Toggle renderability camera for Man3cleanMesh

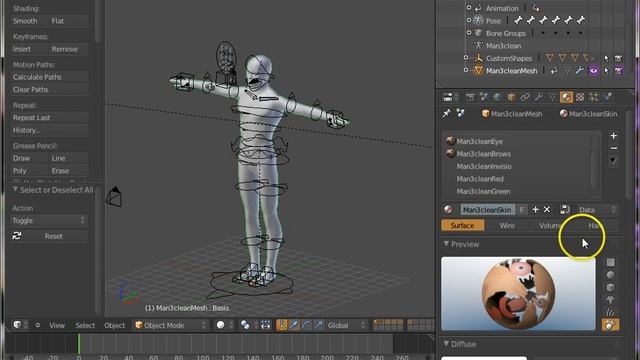click(619, 71)
